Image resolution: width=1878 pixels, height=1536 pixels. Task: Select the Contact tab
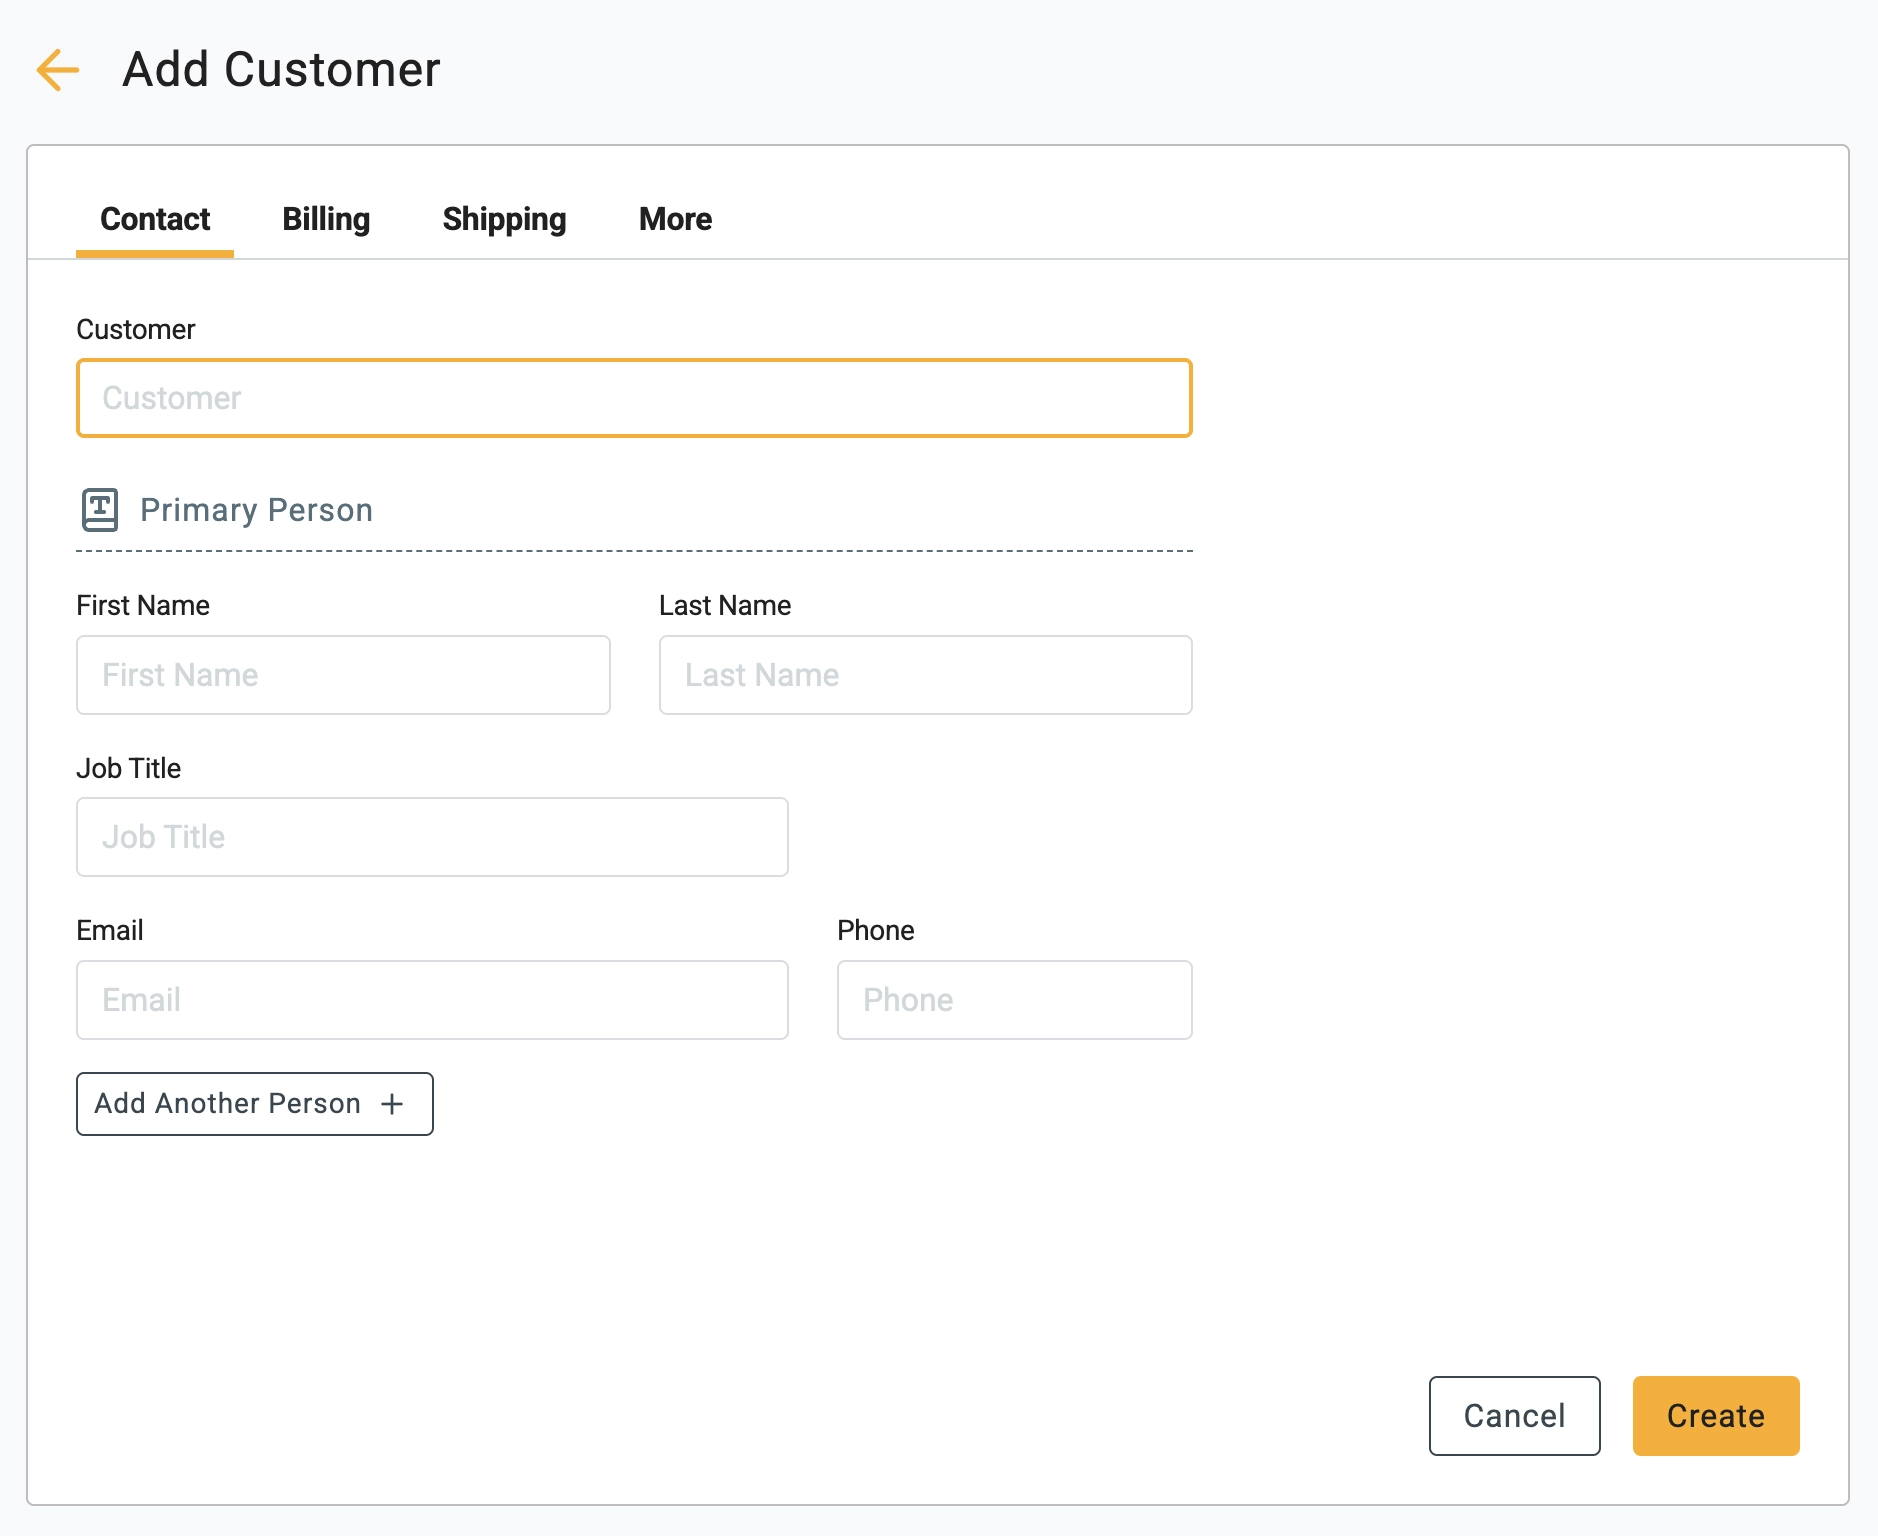154,219
